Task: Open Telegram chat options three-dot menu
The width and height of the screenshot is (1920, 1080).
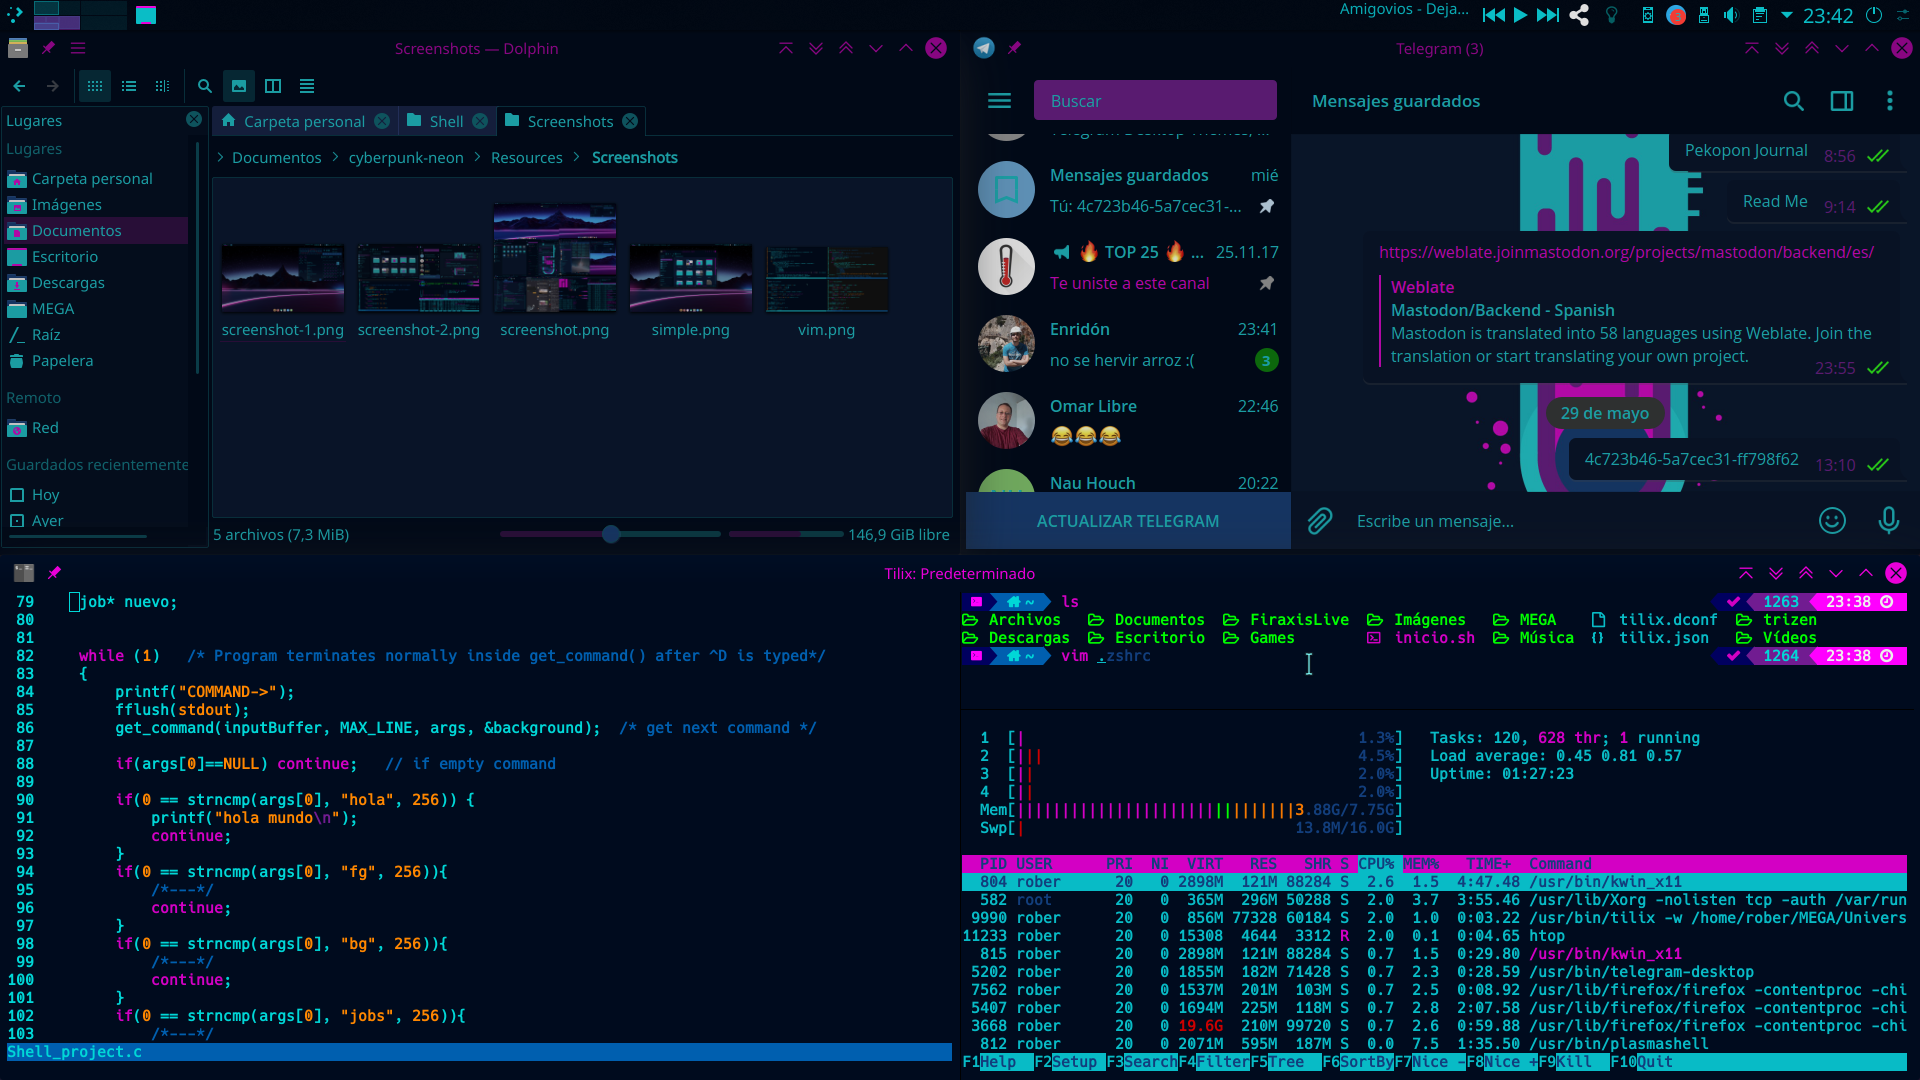Action: pos(1889,101)
